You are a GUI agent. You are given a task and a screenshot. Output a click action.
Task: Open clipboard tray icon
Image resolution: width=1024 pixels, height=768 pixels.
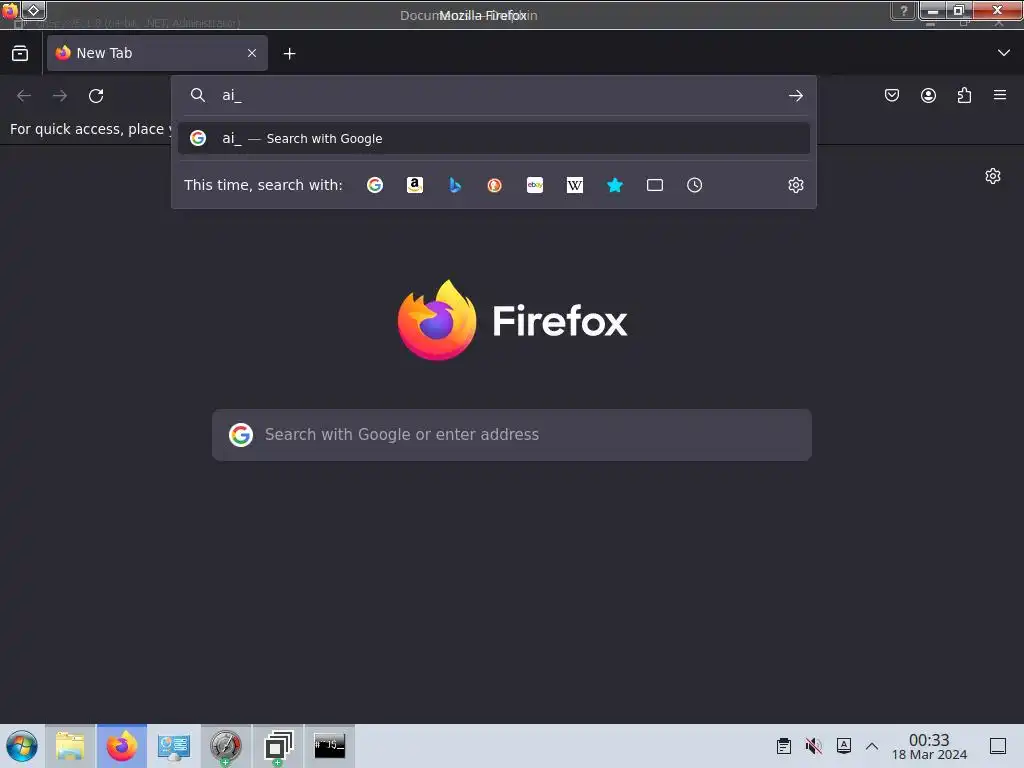click(x=784, y=746)
